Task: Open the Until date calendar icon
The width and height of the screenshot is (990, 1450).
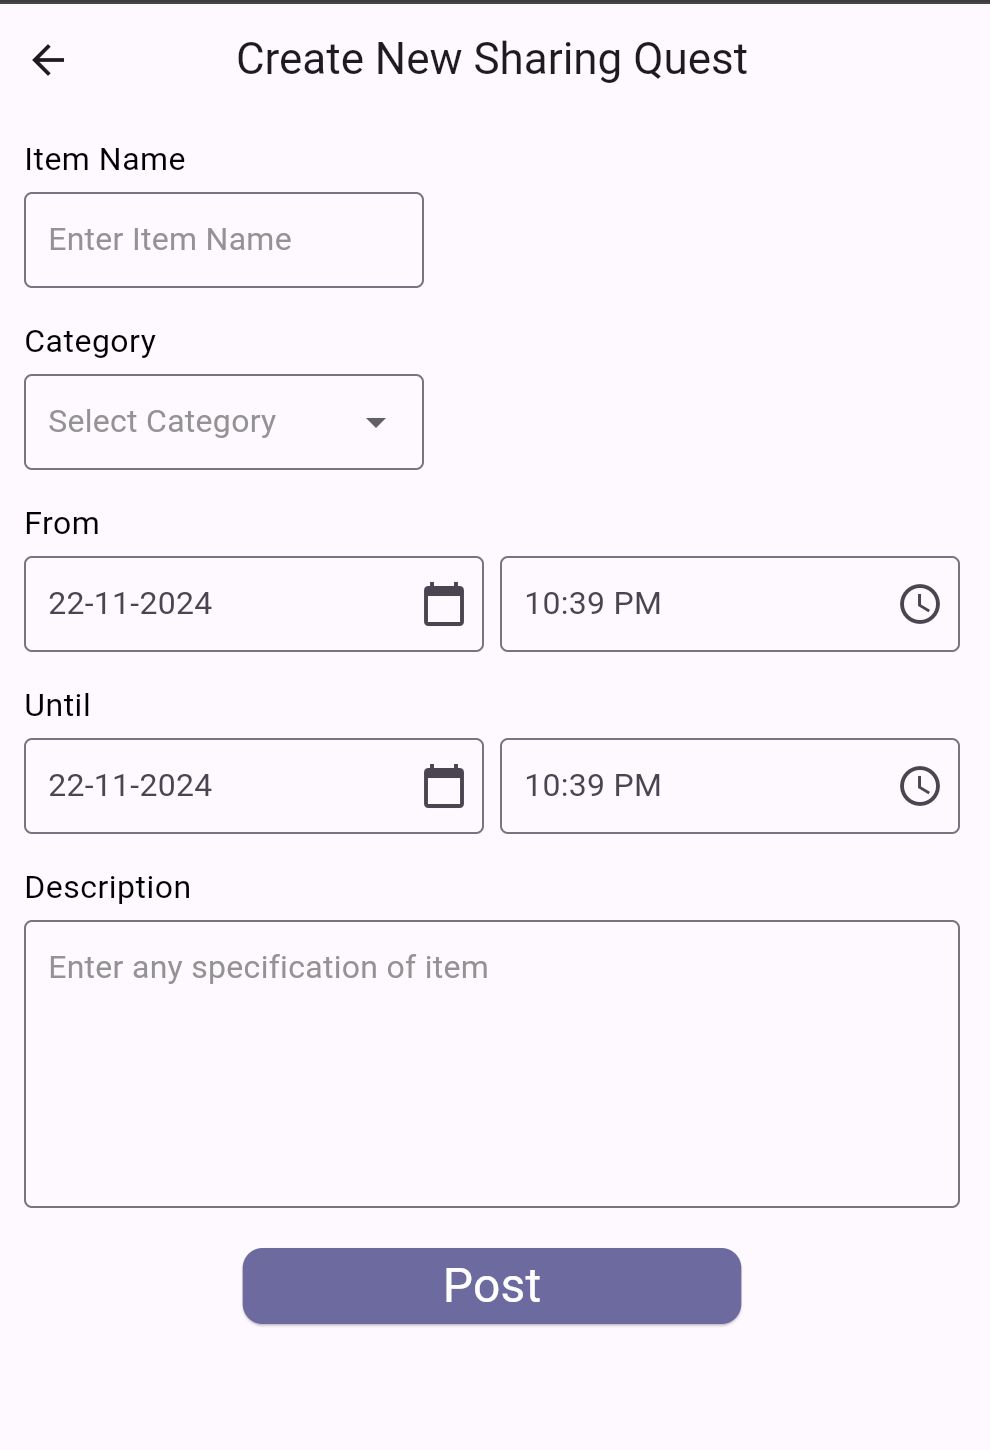Action: pyautogui.click(x=444, y=786)
